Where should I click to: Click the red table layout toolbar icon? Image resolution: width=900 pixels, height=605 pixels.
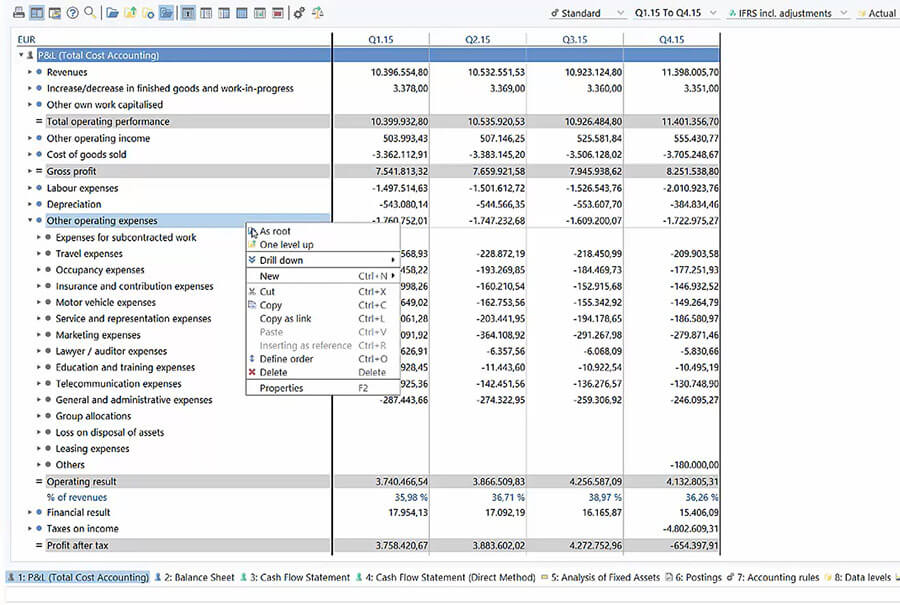point(277,13)
